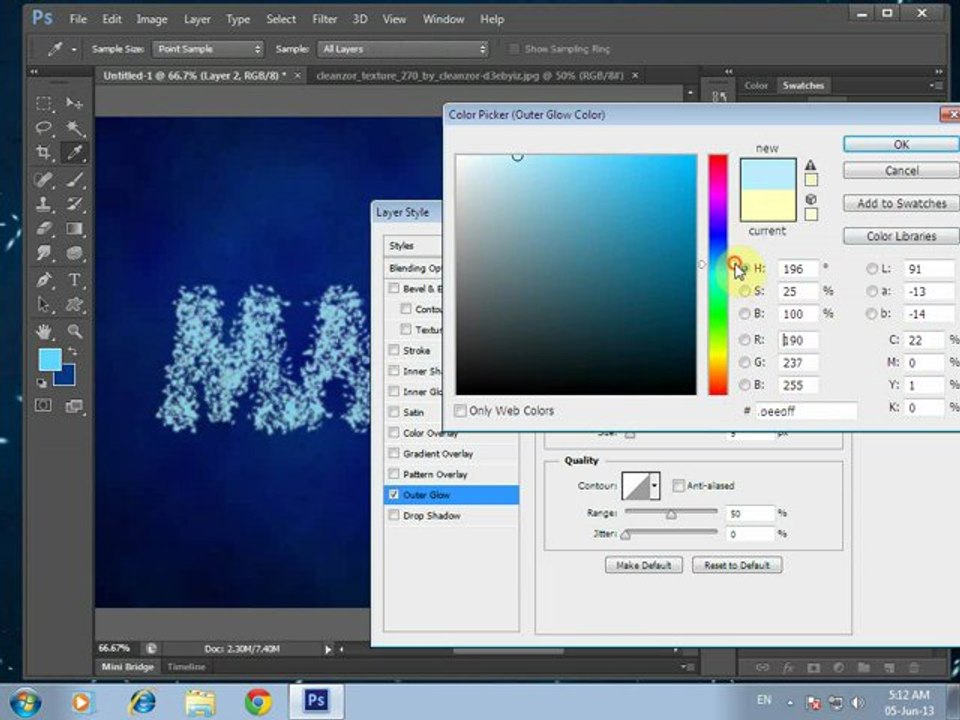This screenshot has width=960, height=720.
Task: Select the Clone Stamp tool
Action: click(43, 204)
